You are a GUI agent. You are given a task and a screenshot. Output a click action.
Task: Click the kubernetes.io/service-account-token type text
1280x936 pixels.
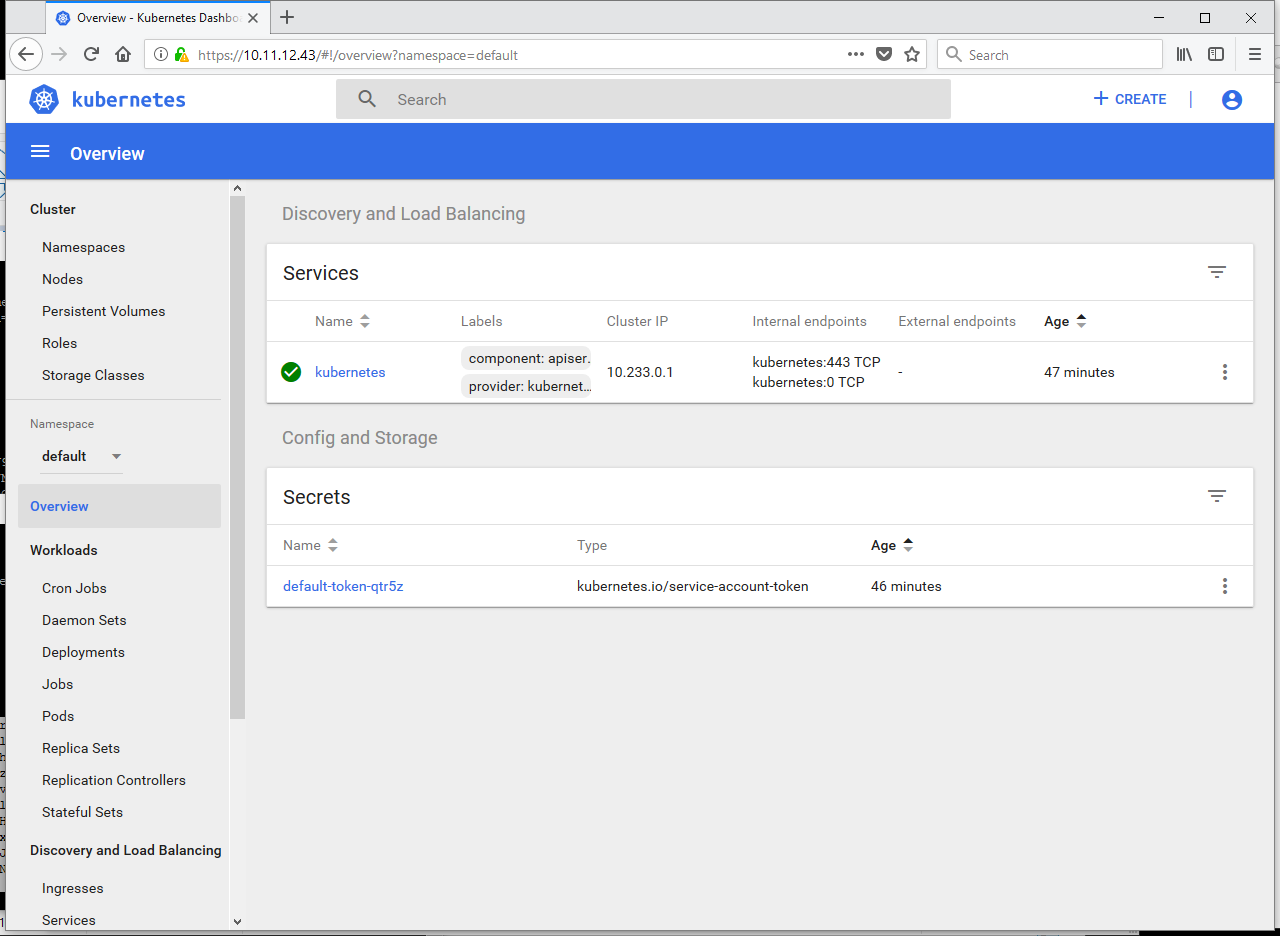pos(693,586)
